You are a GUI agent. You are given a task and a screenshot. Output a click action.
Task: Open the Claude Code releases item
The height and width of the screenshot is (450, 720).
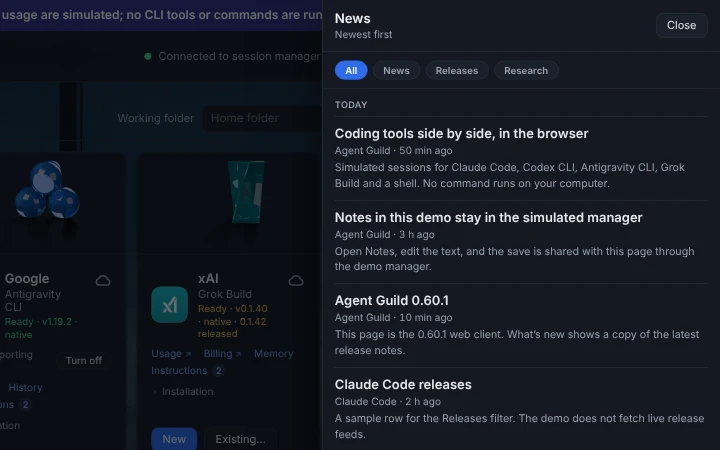pyautogui.click(x=403, y=384)
